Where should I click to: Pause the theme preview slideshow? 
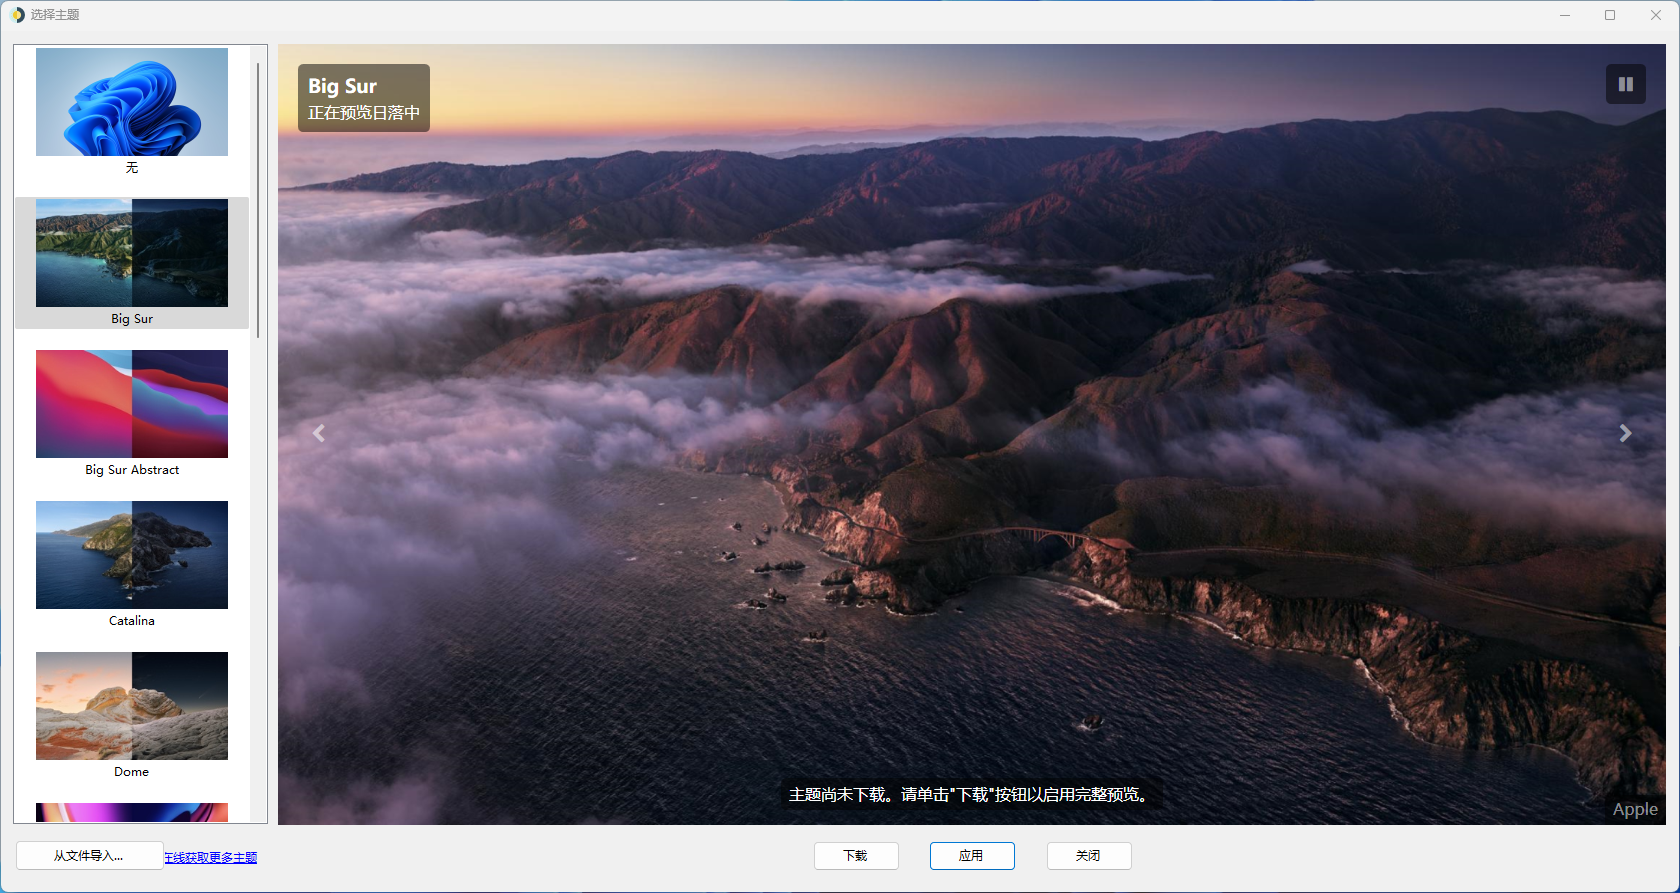[x=1625, y=84]
